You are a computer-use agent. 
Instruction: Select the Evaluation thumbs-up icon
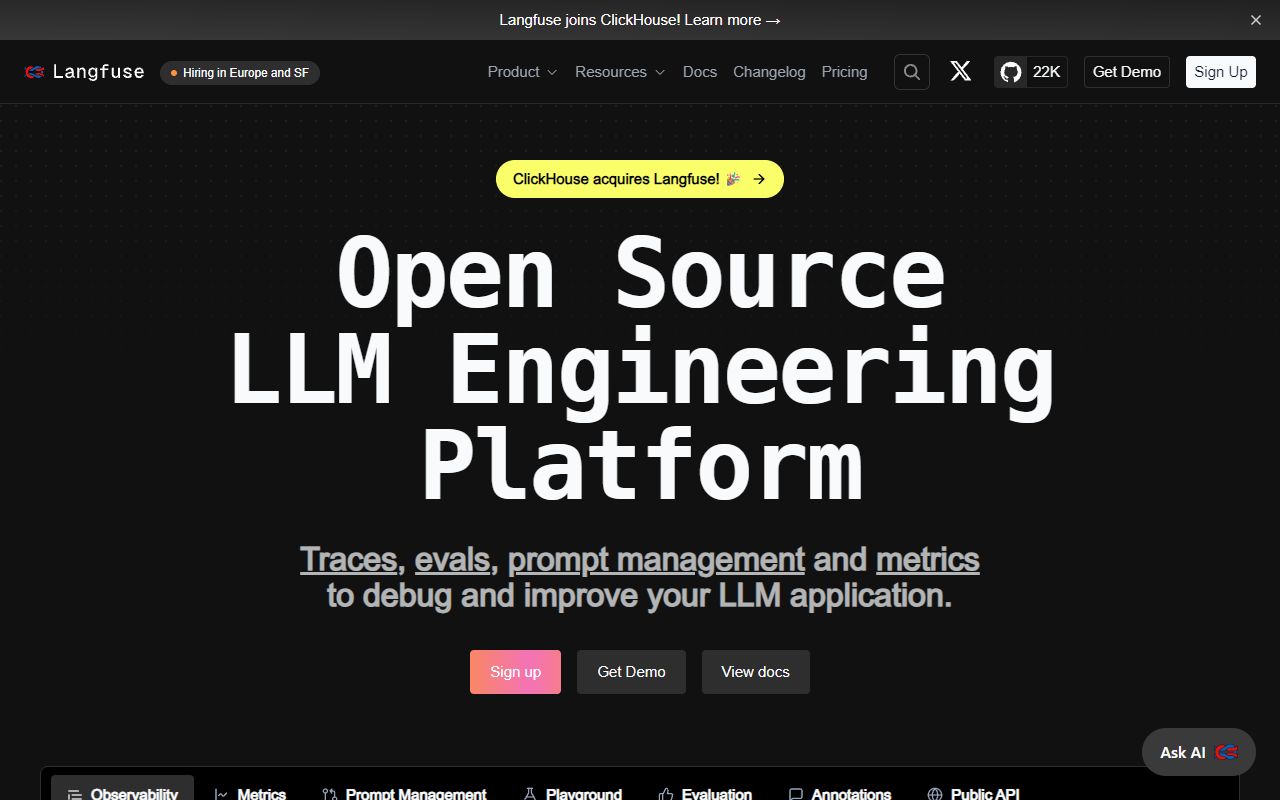click(x=663, y=793)
